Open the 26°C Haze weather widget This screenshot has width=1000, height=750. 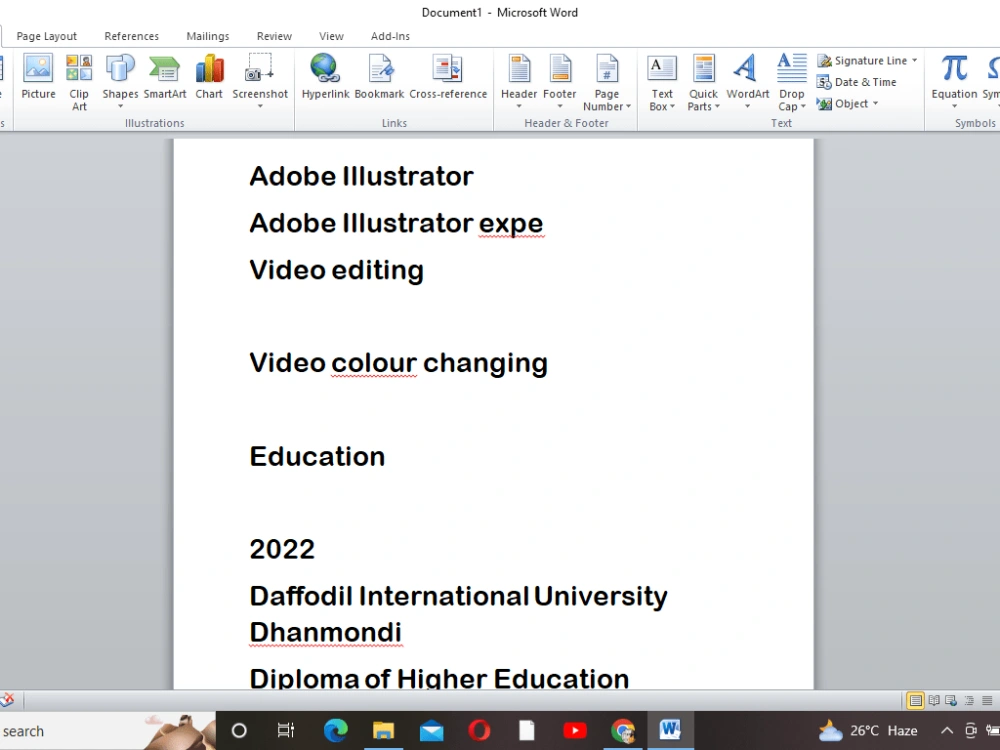[x=868, y=730]
